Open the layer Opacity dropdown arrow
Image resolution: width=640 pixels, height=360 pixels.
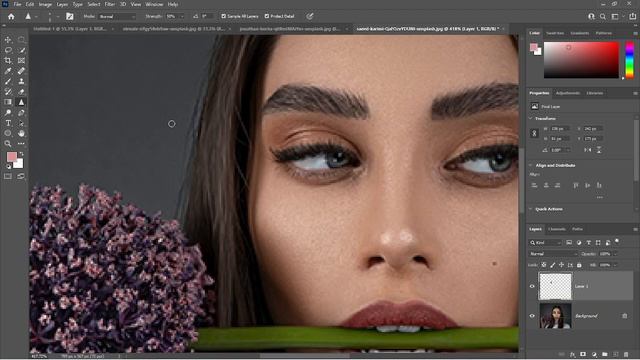click(x=616, y=254)
